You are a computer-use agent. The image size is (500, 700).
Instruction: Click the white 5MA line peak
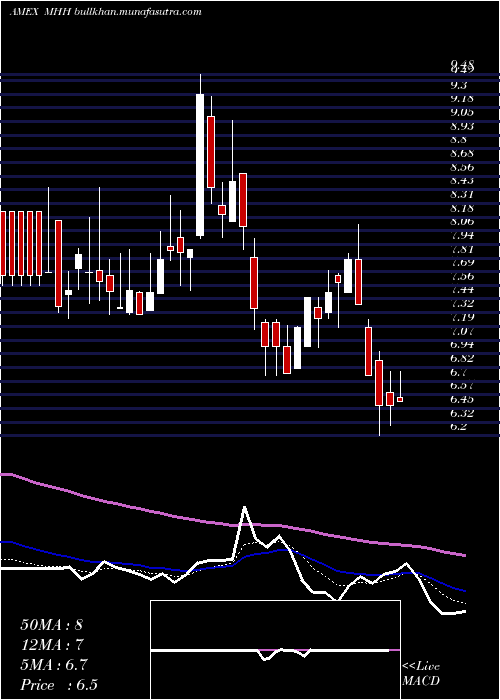coord(244,508)
